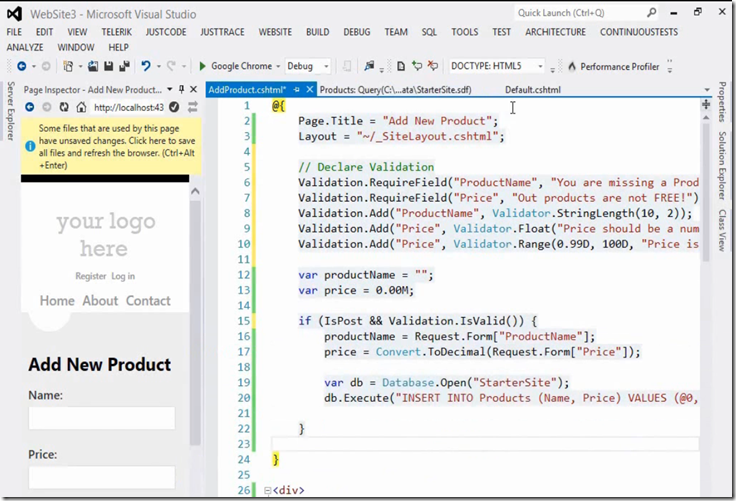Screen dimensions: 736x501
Task: Open the Undo history dropdown arrow
Action: coord(159,67)
